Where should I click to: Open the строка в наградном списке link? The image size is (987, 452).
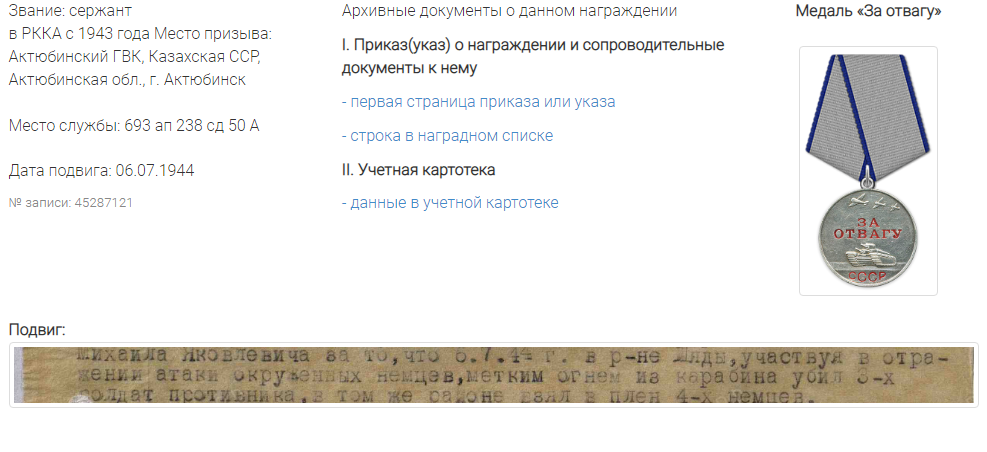(447, 136)
